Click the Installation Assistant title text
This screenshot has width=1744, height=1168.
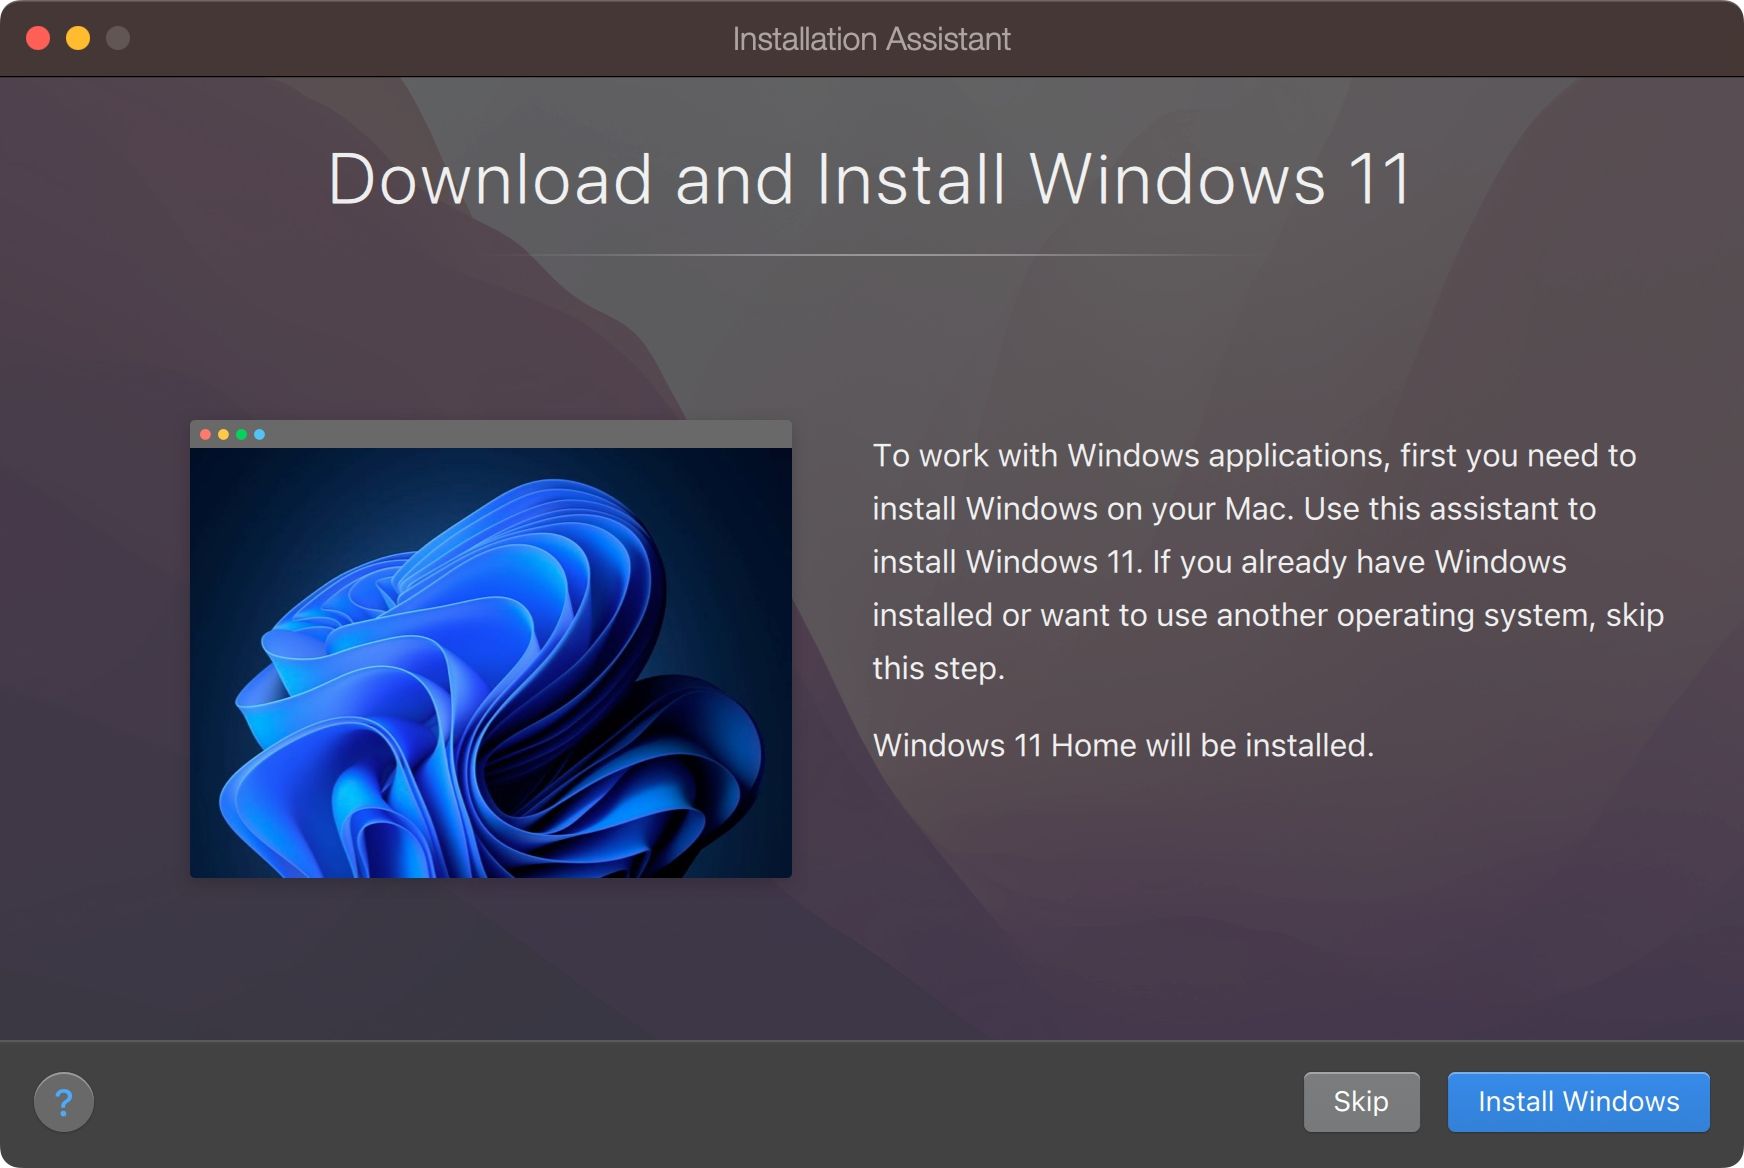tap(871, 39)
